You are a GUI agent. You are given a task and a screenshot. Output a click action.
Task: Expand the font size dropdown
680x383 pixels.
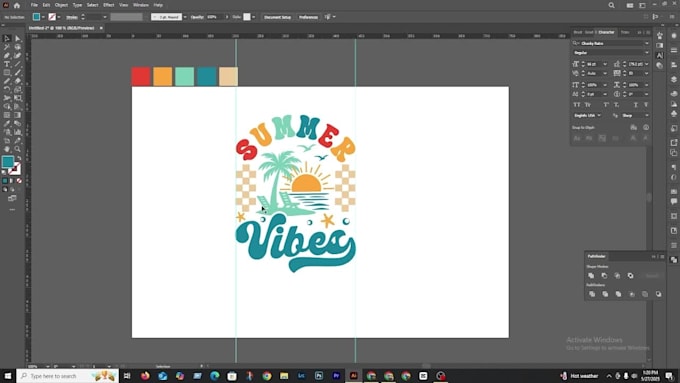point(605,64)
